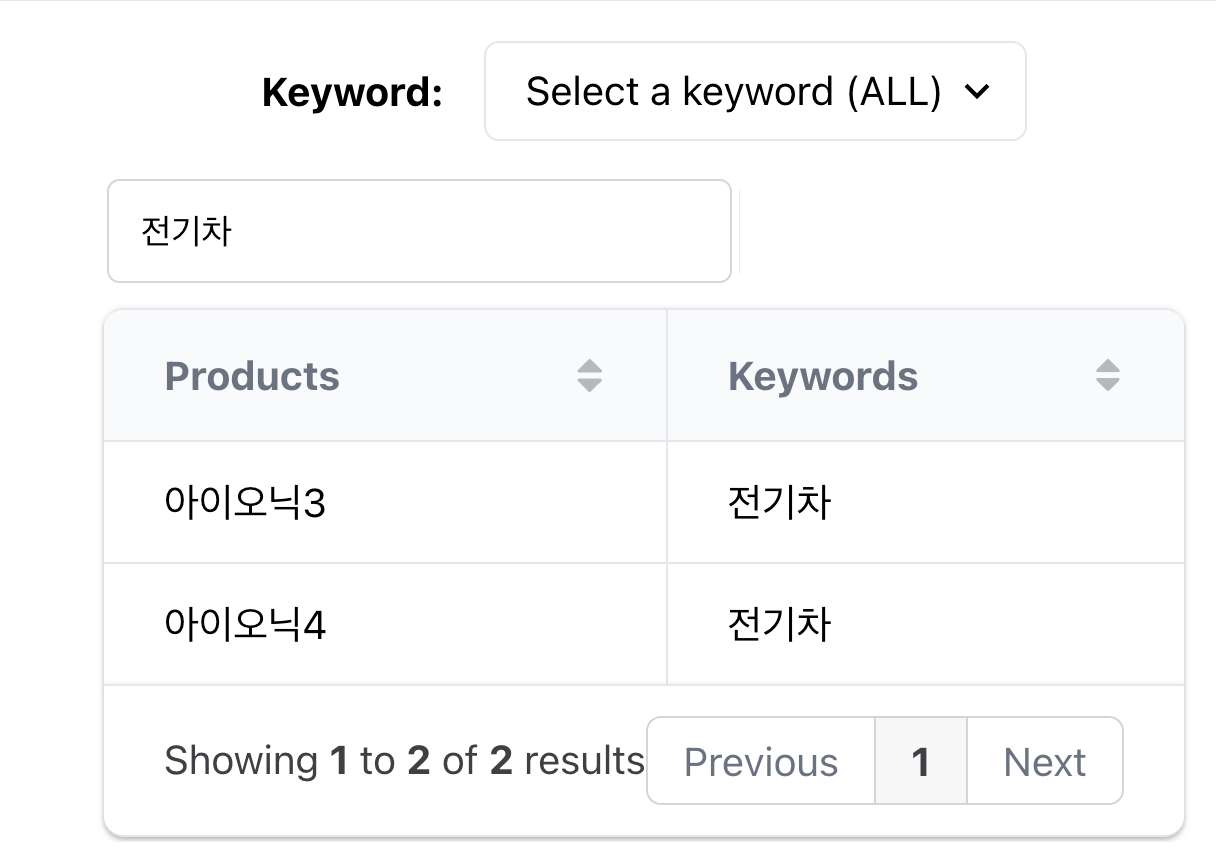Click the chevron on the keyword selector
Viewport: 1216px width, 866px height.
(978, 91)
